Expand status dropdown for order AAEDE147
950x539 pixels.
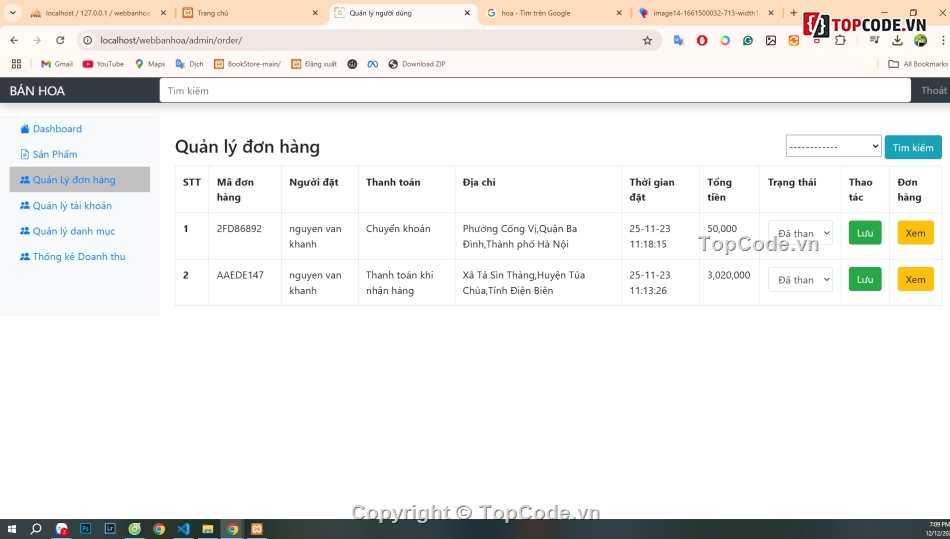point(800,280)
